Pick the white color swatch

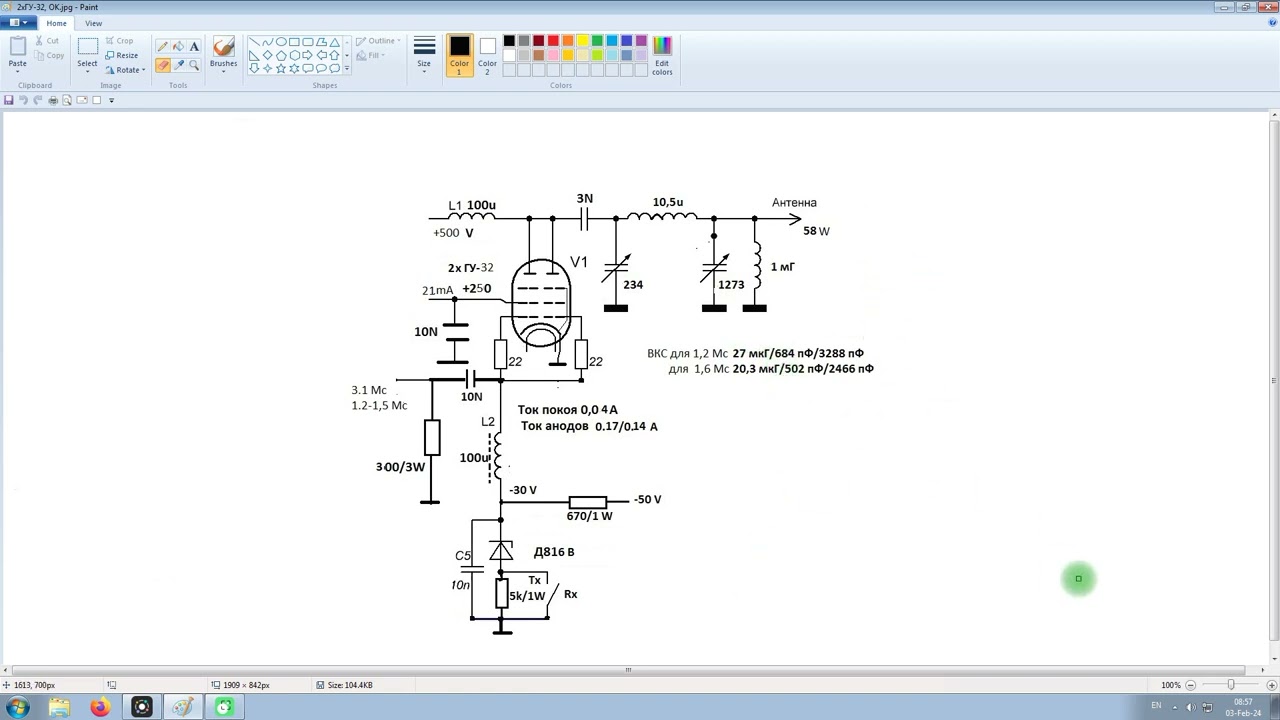click(x=509, y=55)
